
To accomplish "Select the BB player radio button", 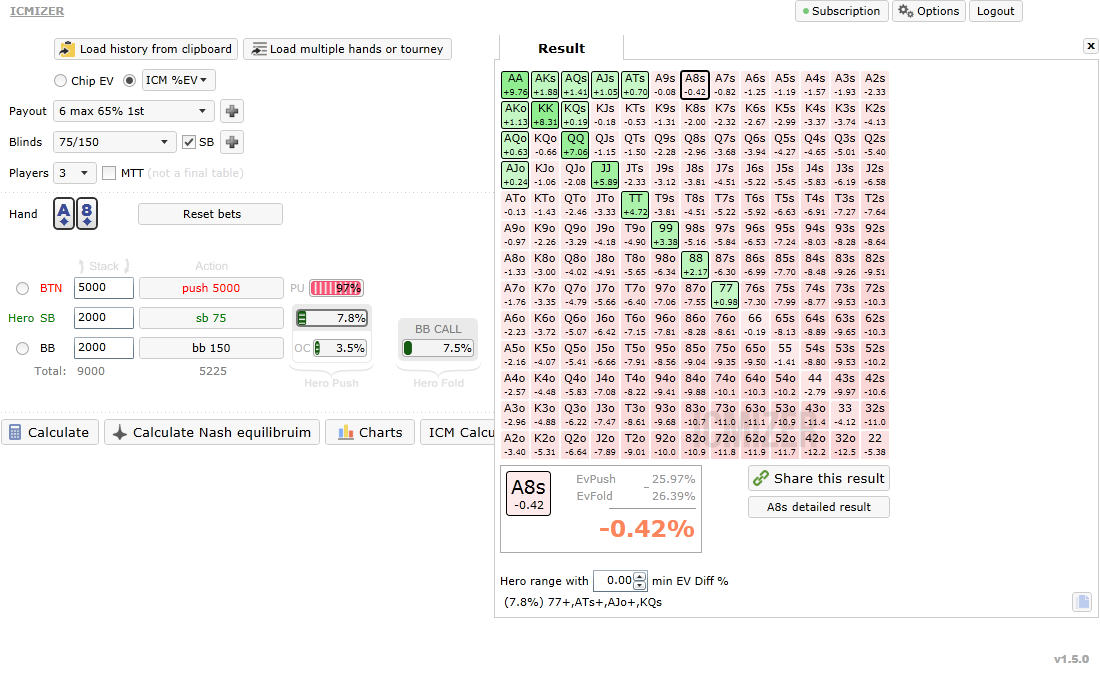I will pyautogui.click(x=22, y=348).
